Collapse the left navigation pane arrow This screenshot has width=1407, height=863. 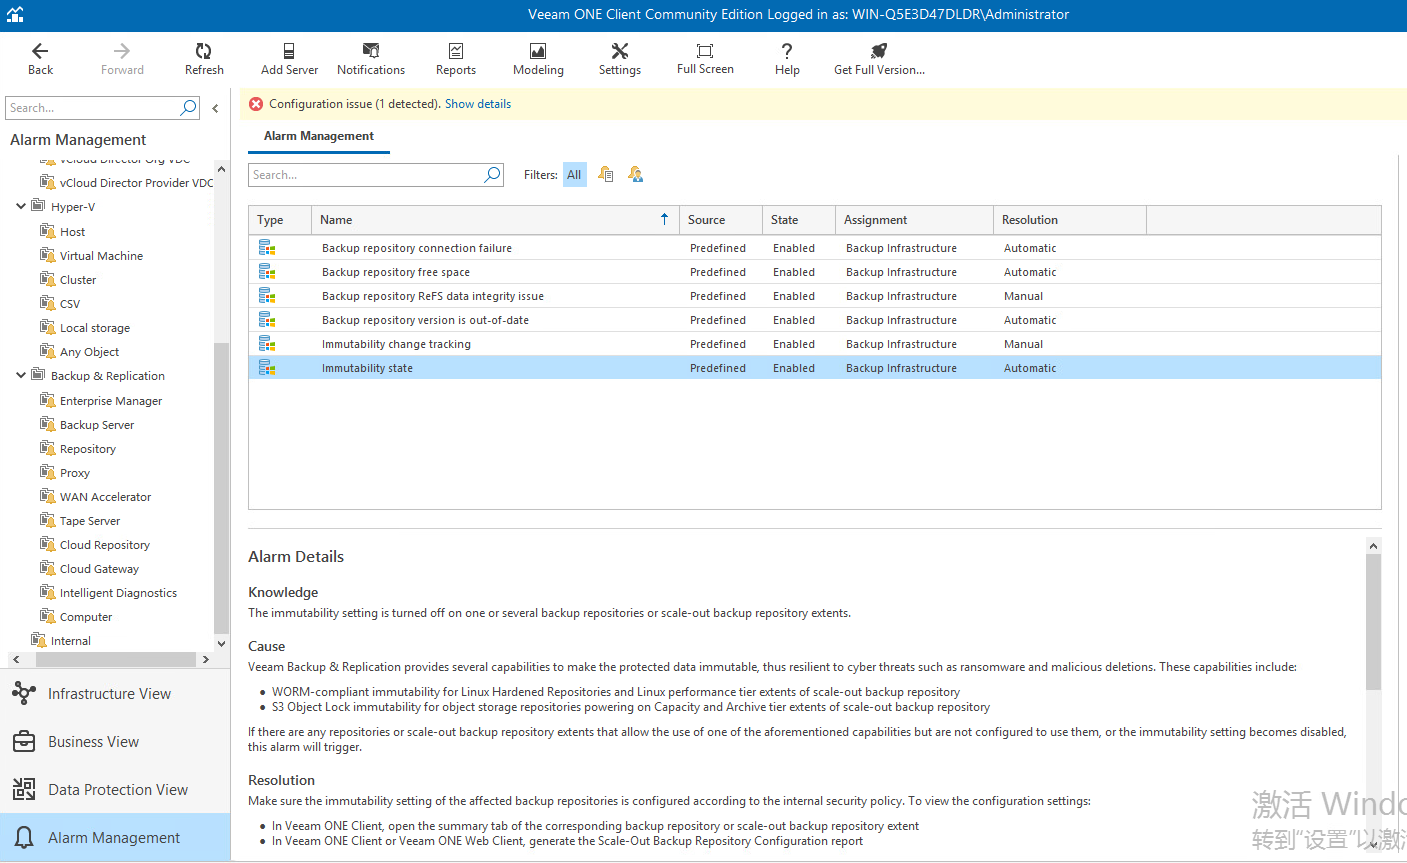click(215, 108)
